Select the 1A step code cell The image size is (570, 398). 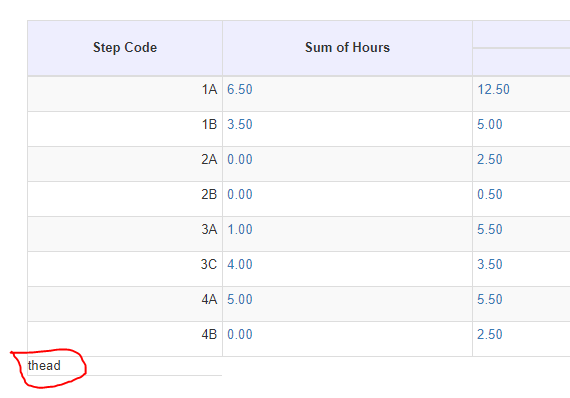[125, 94]
